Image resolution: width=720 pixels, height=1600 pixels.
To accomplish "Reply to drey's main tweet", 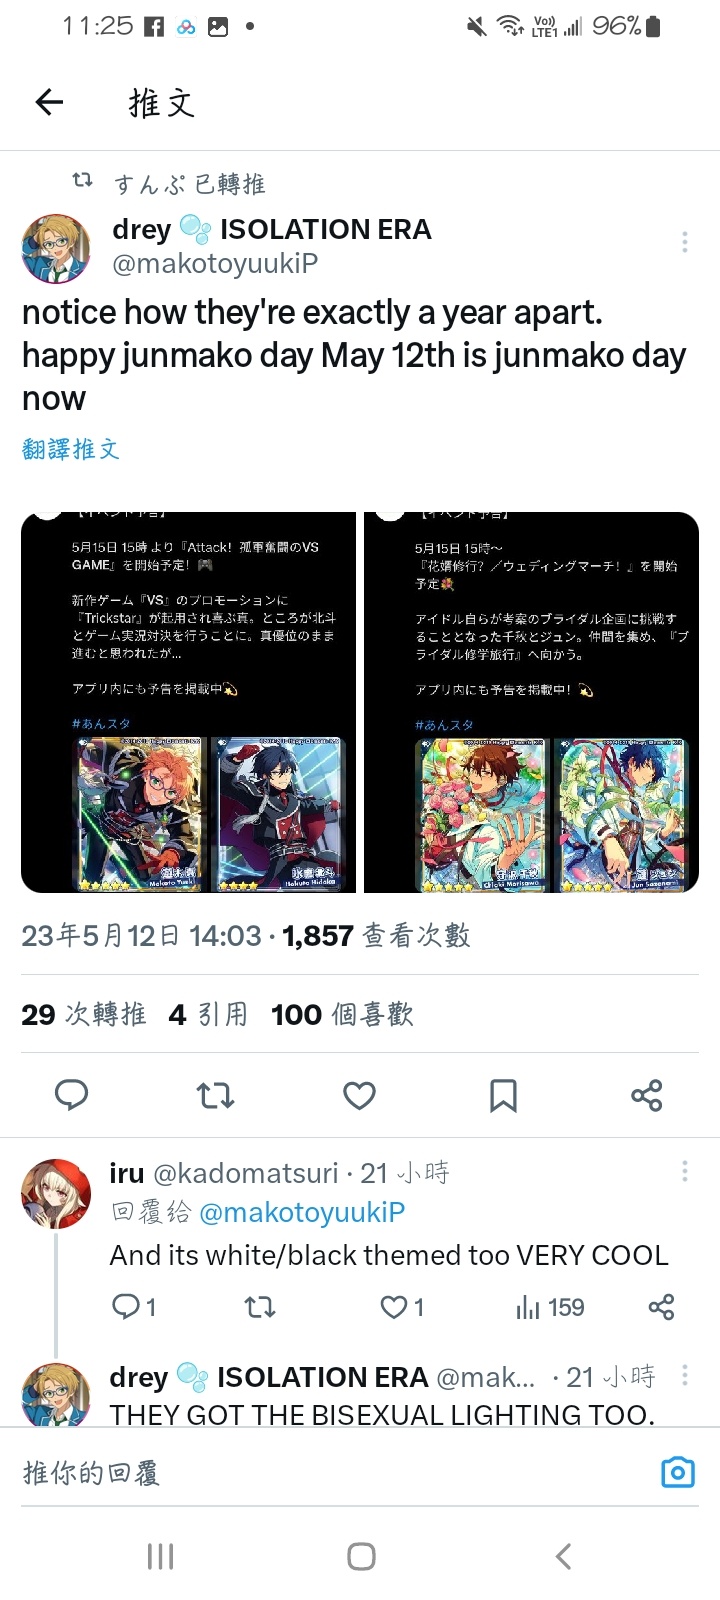I will coord(71,1096).
